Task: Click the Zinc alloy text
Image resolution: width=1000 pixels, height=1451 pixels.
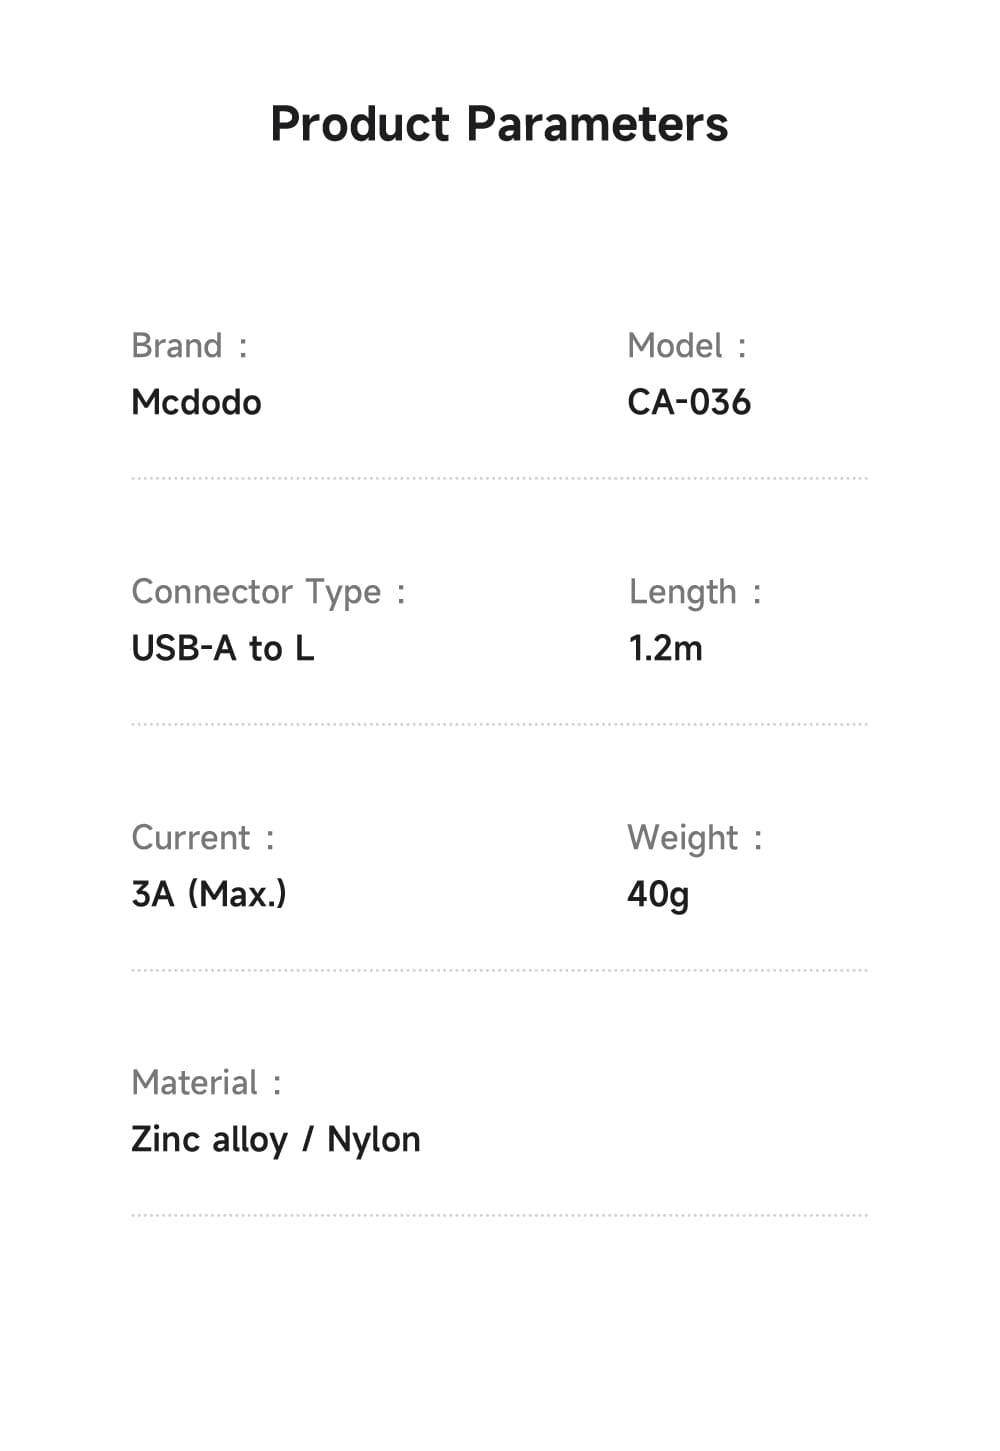Action: 209,1139
